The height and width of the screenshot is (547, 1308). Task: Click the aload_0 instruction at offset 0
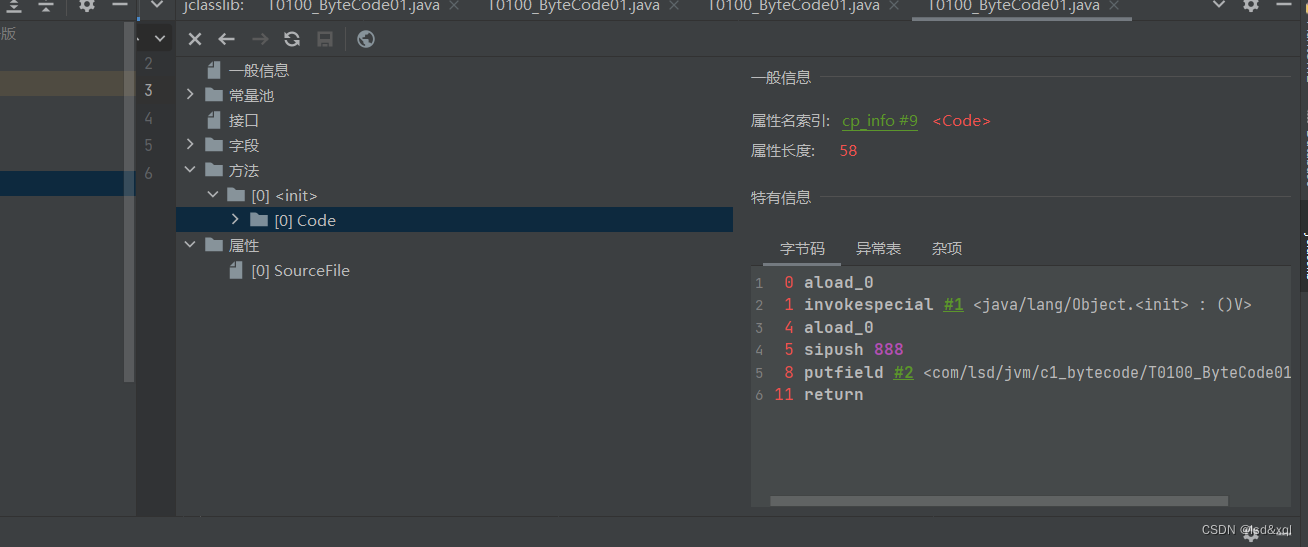838,283
